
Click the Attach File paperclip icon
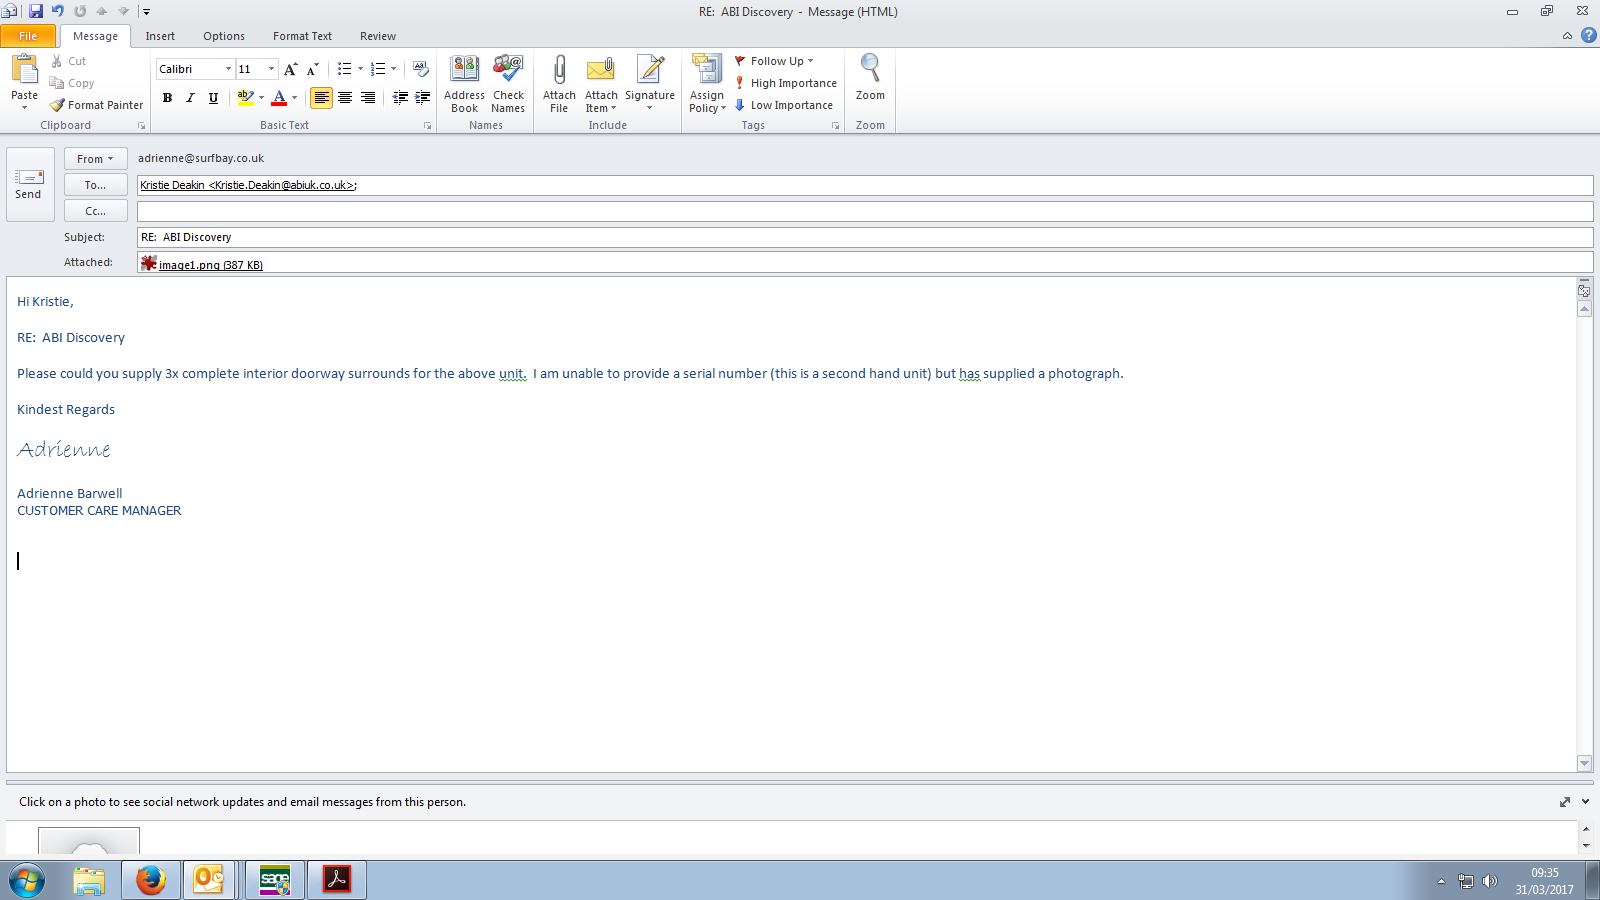(559, 71)
